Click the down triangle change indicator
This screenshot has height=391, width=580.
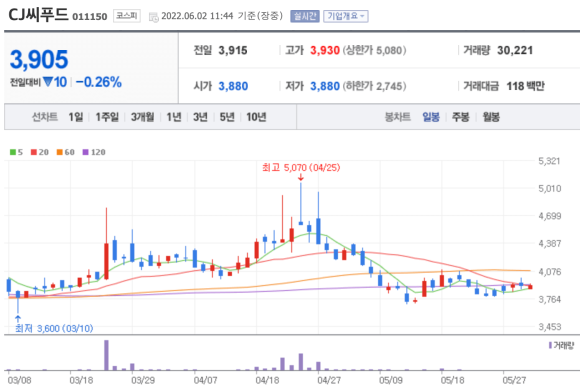[x=48, y=81]
